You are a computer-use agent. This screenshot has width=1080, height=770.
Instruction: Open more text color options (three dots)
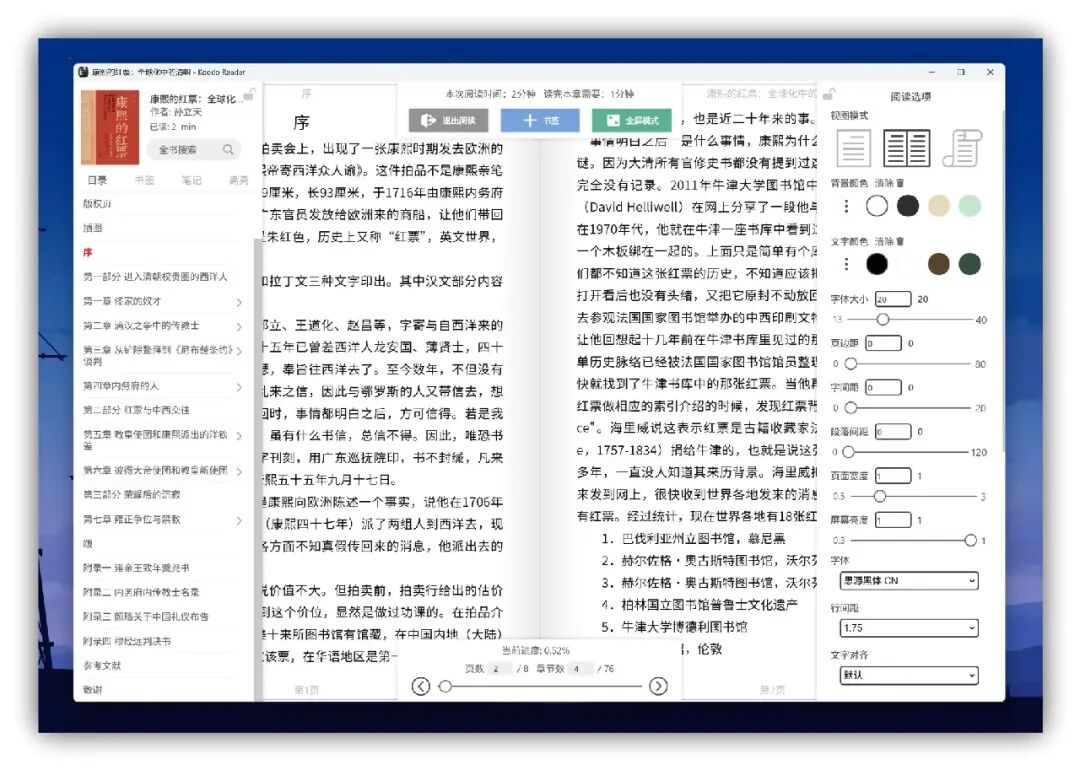point(847,264)
